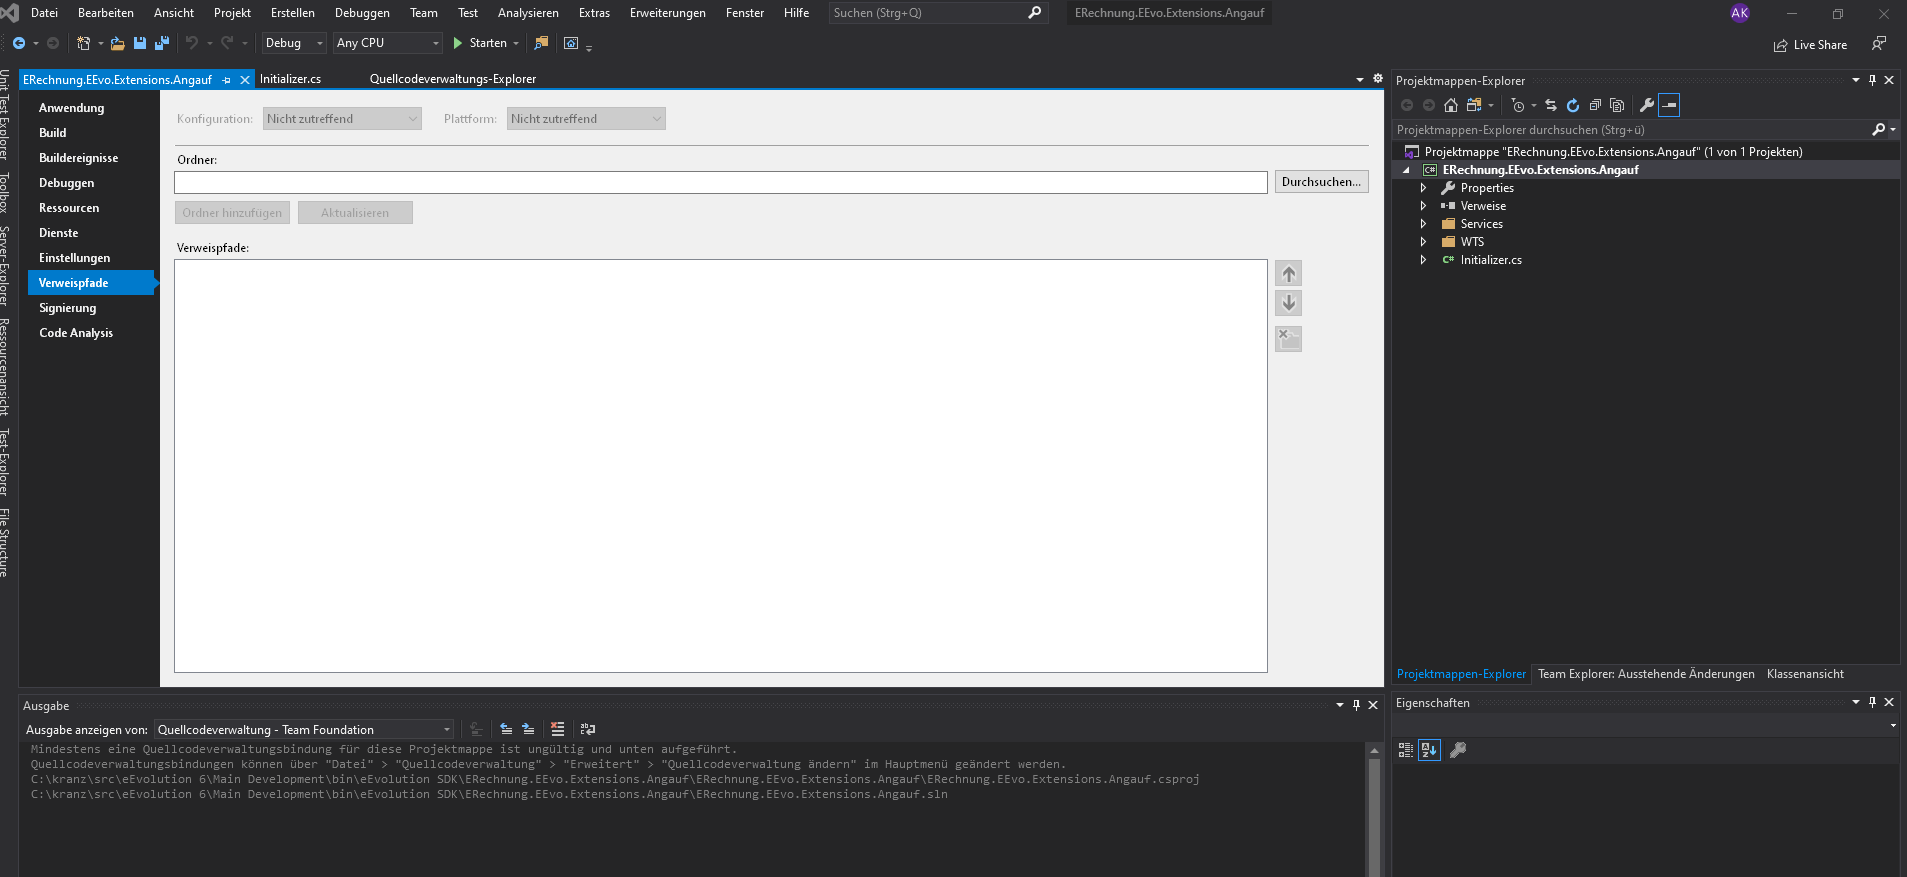Click the find in files icon

coord(541,43)
